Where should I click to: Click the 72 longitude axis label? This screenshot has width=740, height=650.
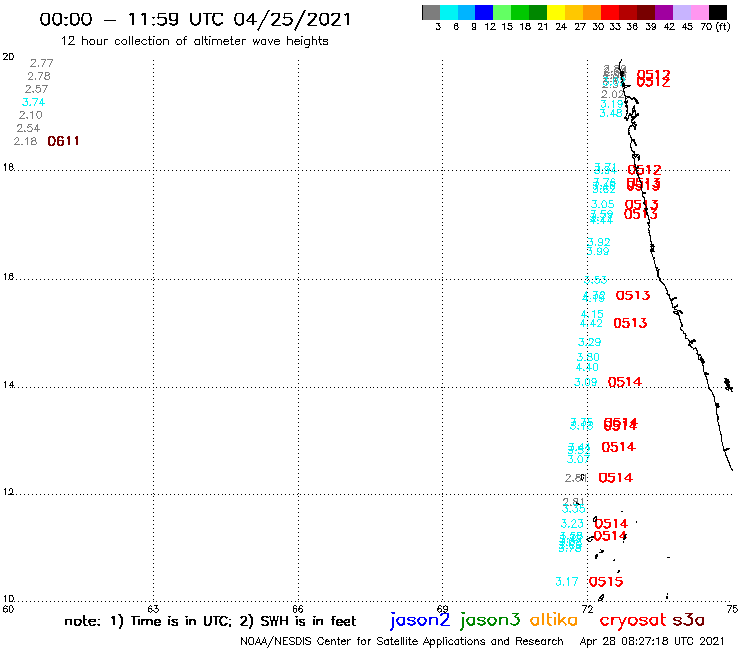pos(587,609)
